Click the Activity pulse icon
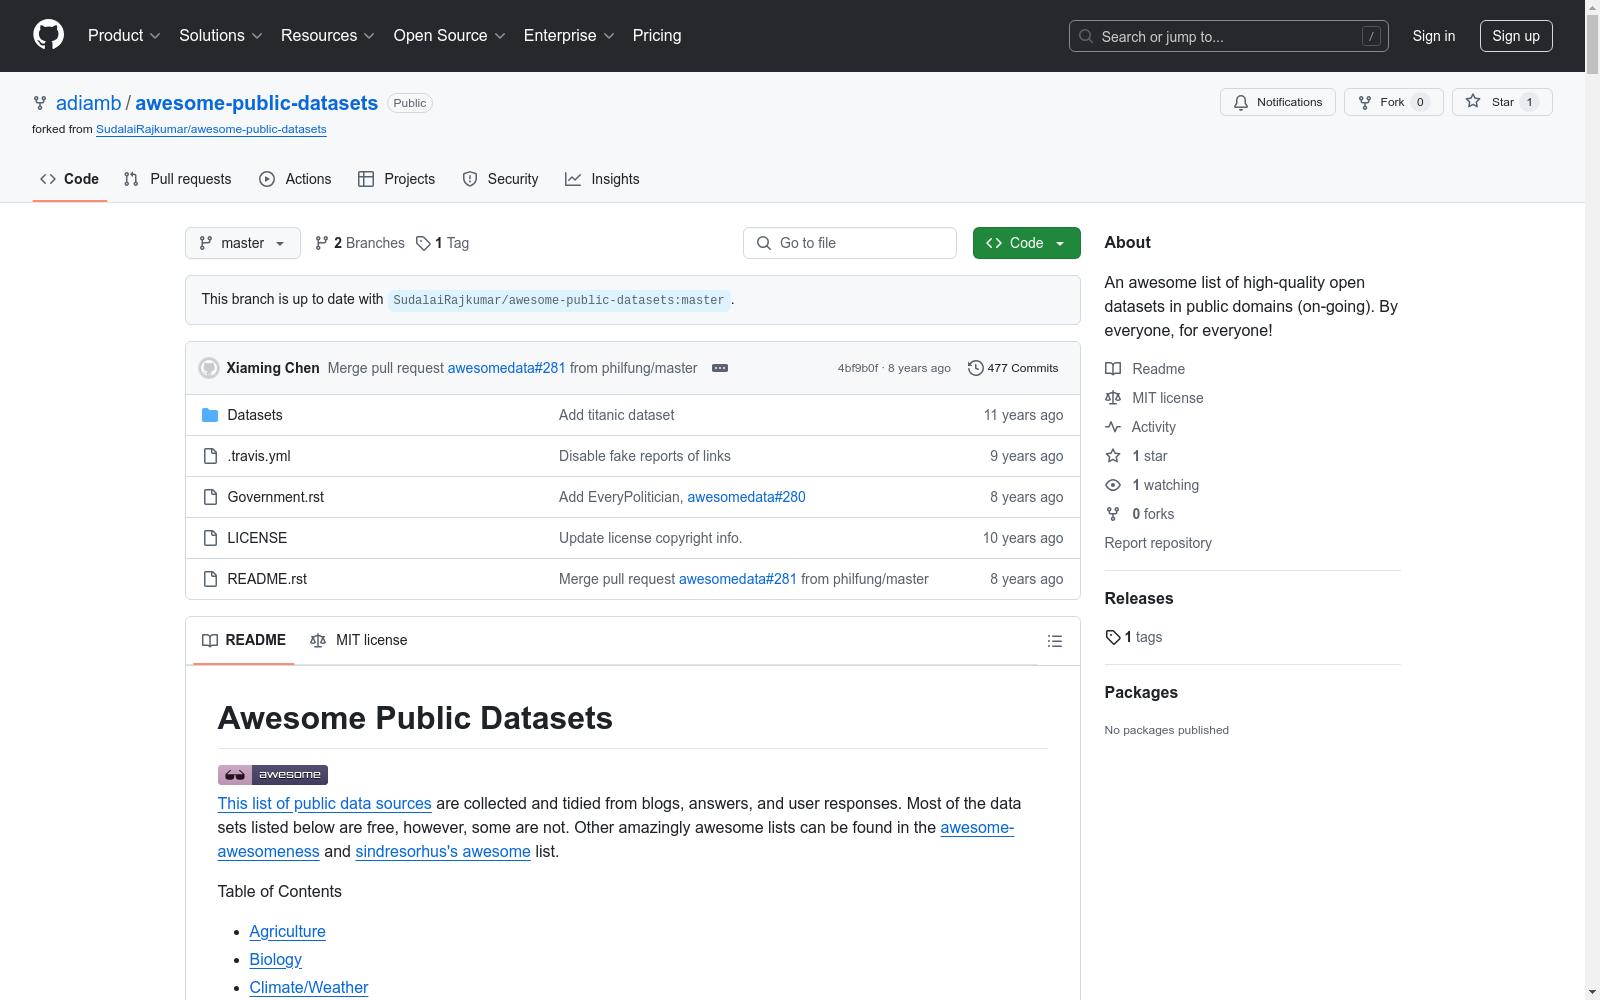This screenshot has height=1000, width=1600. (1113, 427)
